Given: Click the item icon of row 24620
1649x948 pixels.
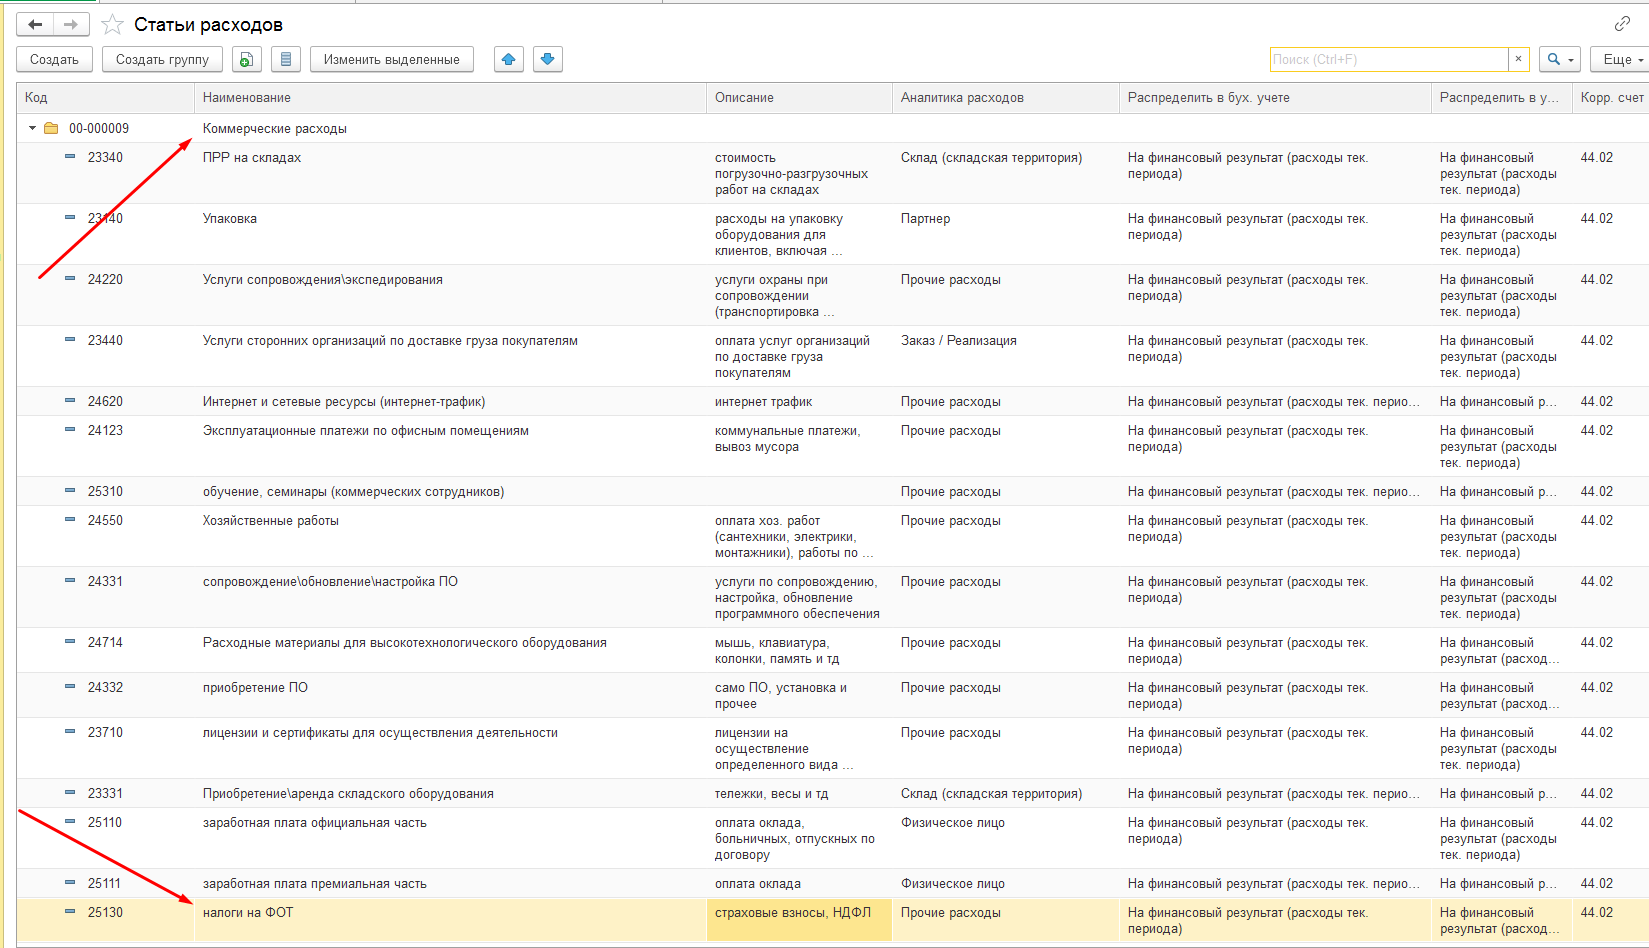Looking at the screenshot, I should click(70, 401).
